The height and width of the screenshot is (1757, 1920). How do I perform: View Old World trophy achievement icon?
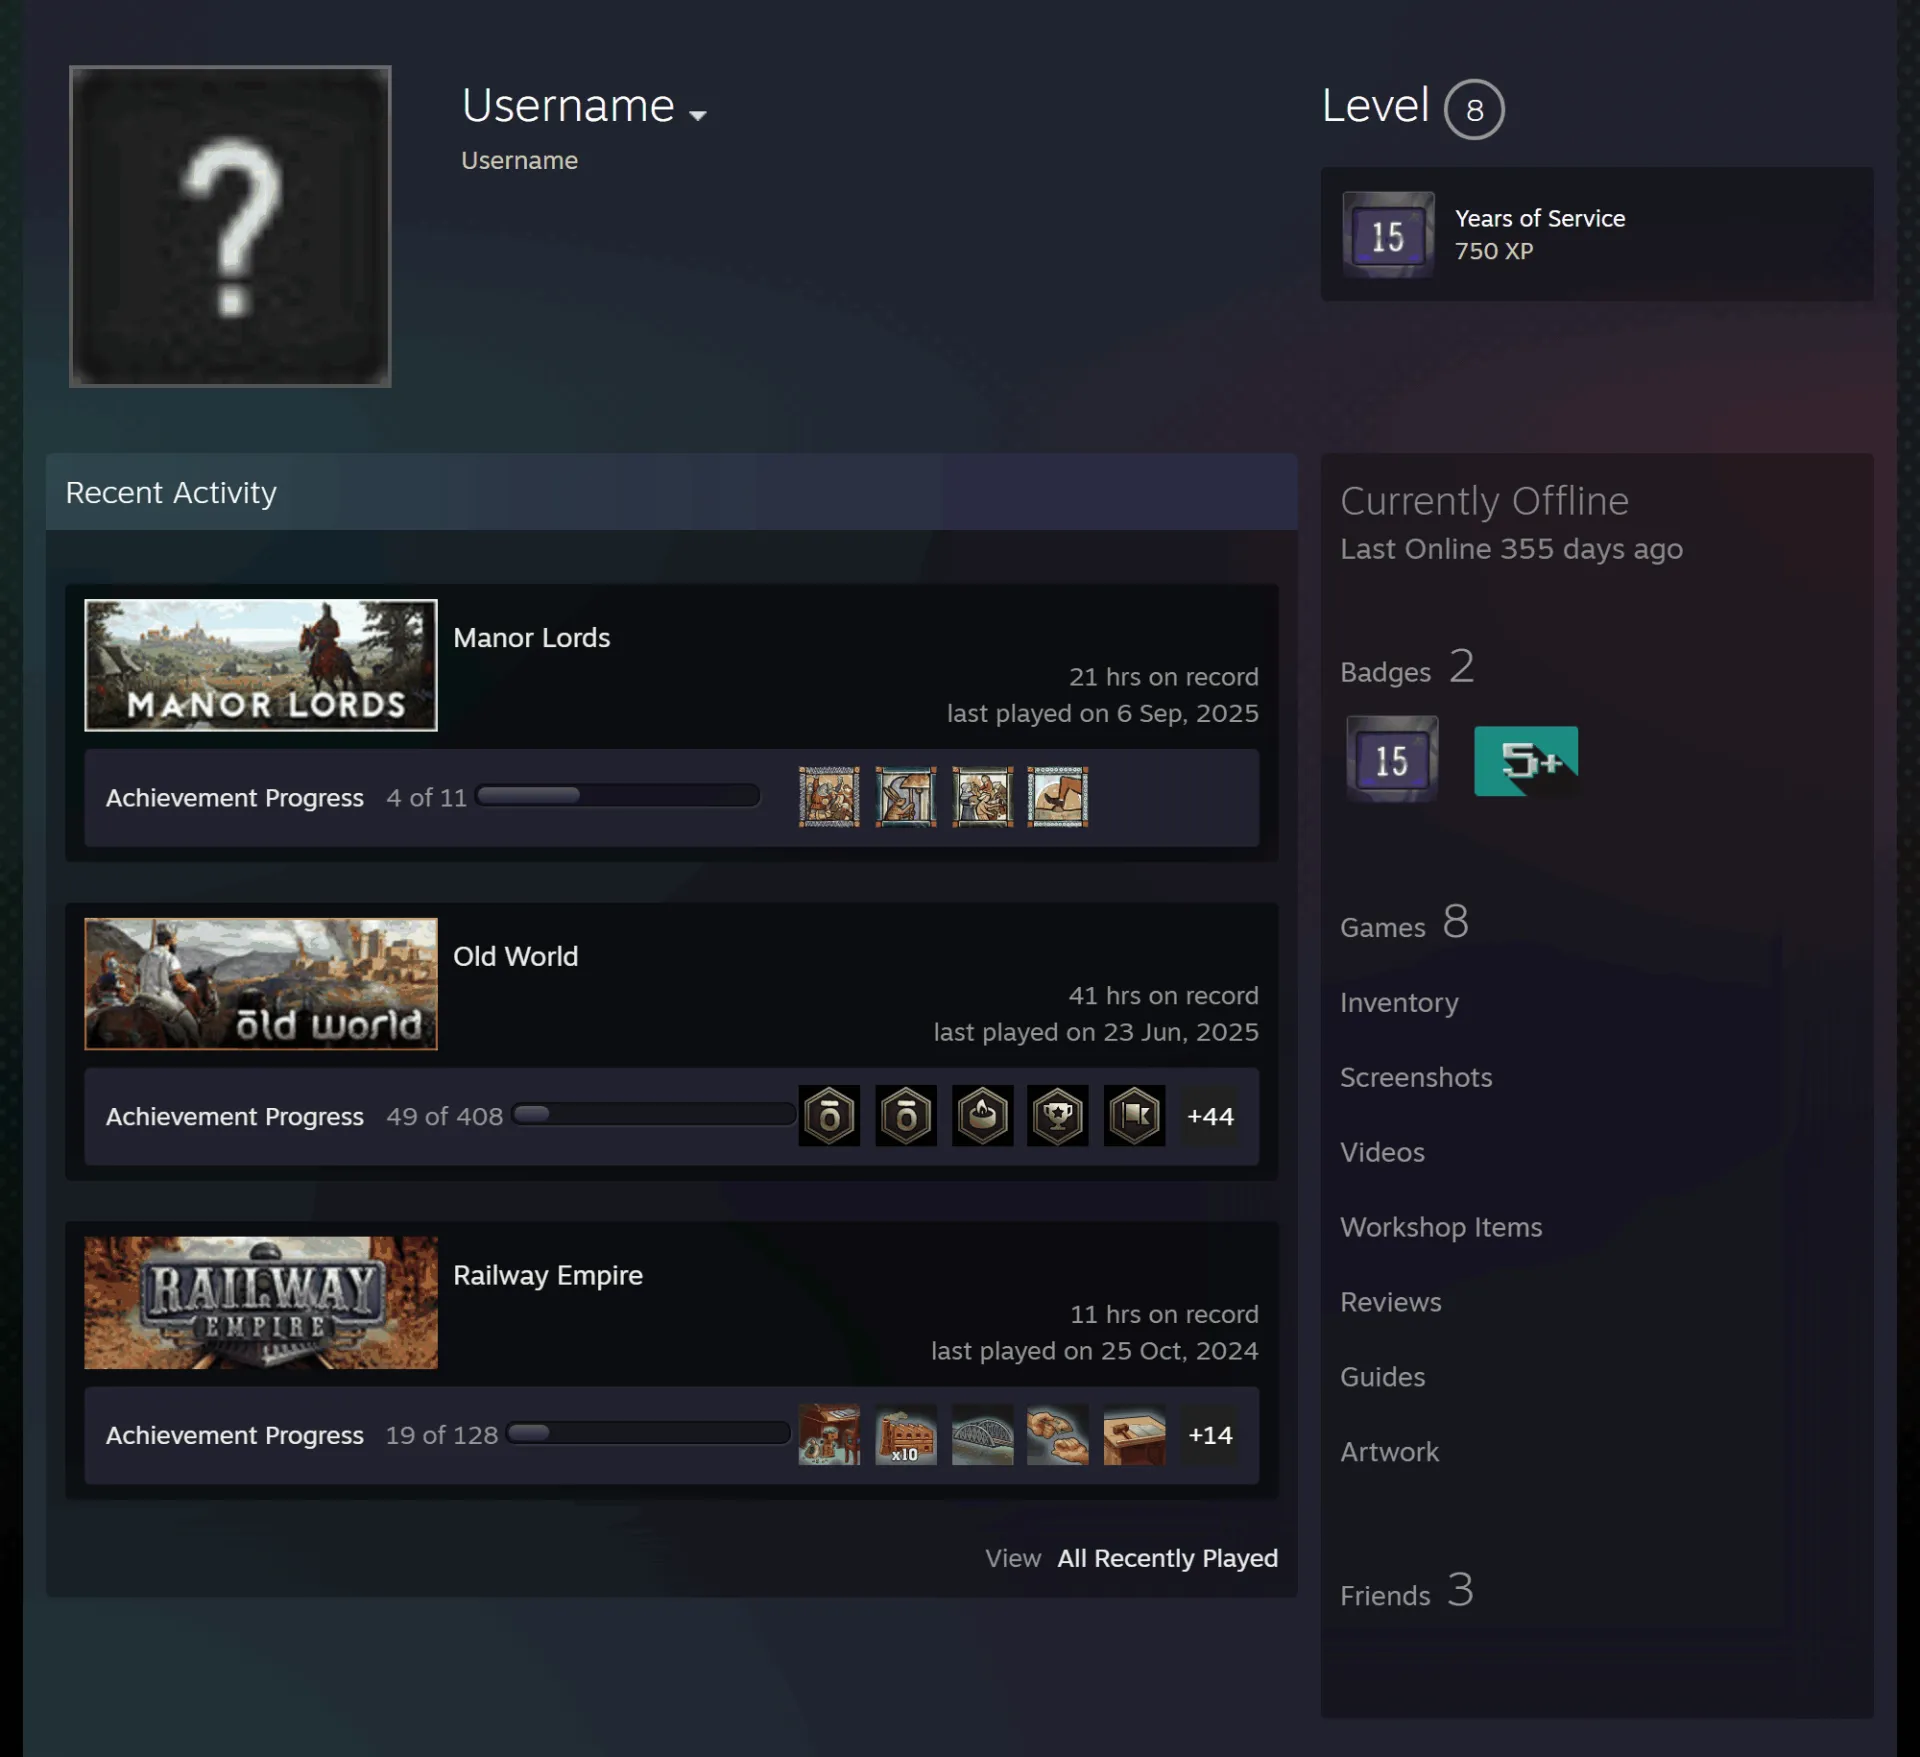click(1058, 1115)
